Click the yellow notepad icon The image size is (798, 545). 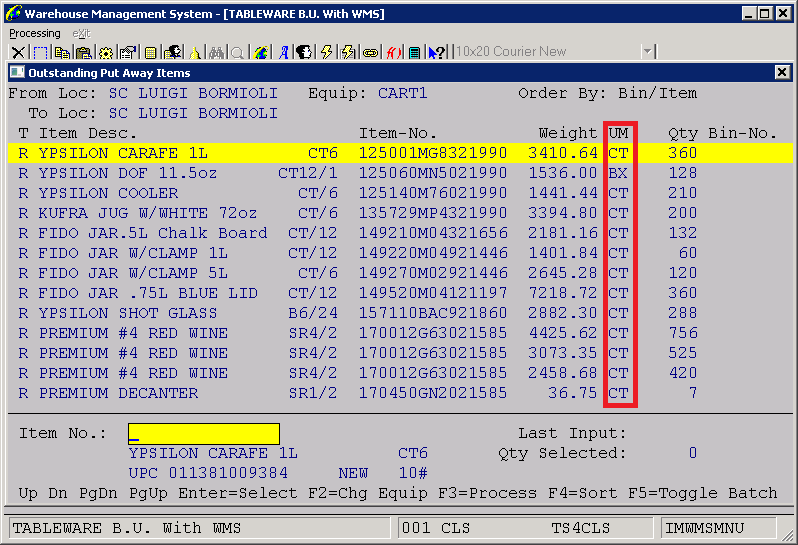click(x=150, y=52)
